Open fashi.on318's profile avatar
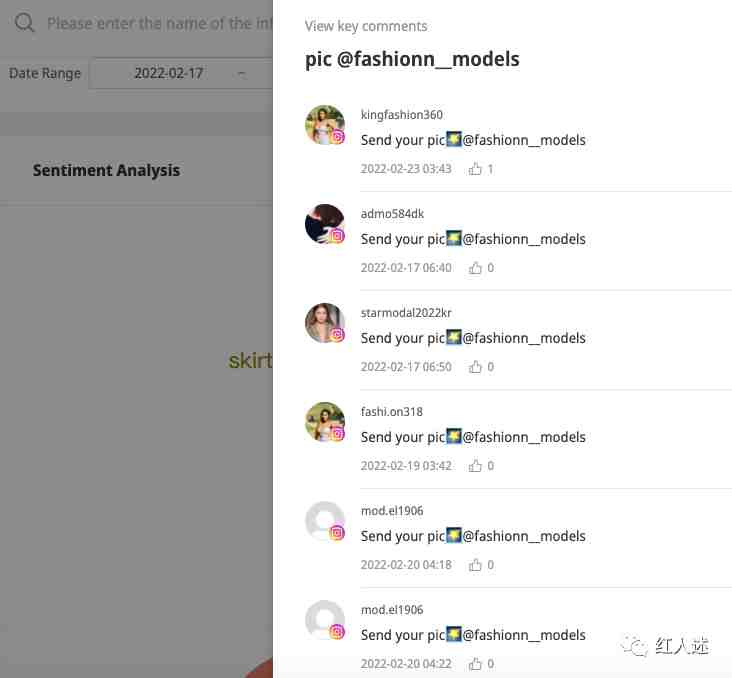Viewport: 732px width, 678px height. [x=325, y=422]
